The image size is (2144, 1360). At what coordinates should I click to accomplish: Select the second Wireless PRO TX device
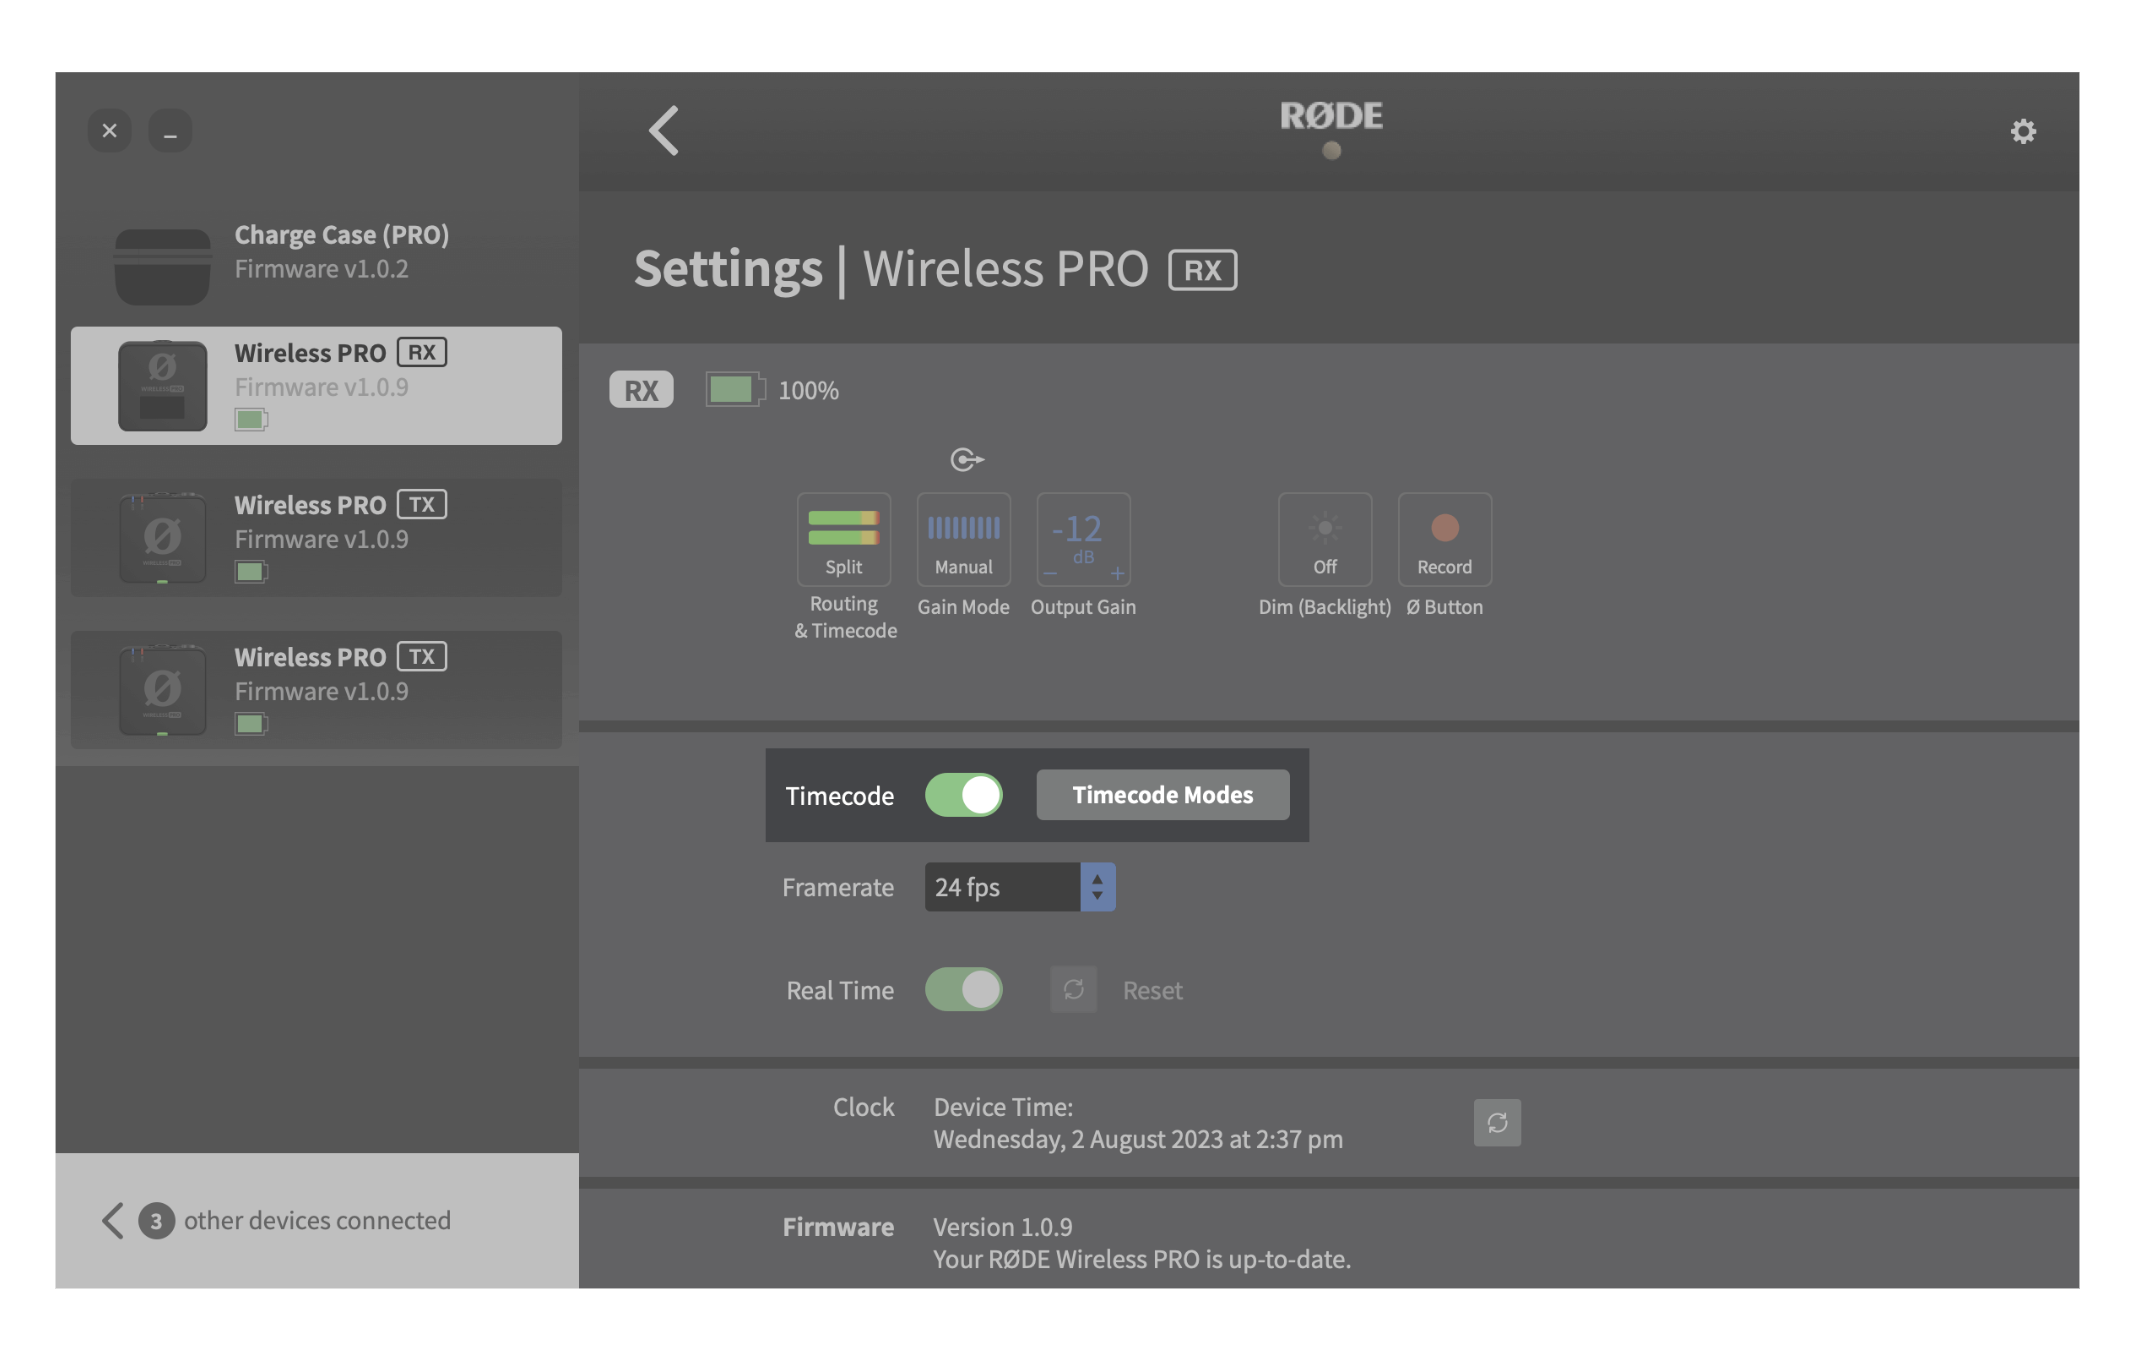tap(316, 689)
